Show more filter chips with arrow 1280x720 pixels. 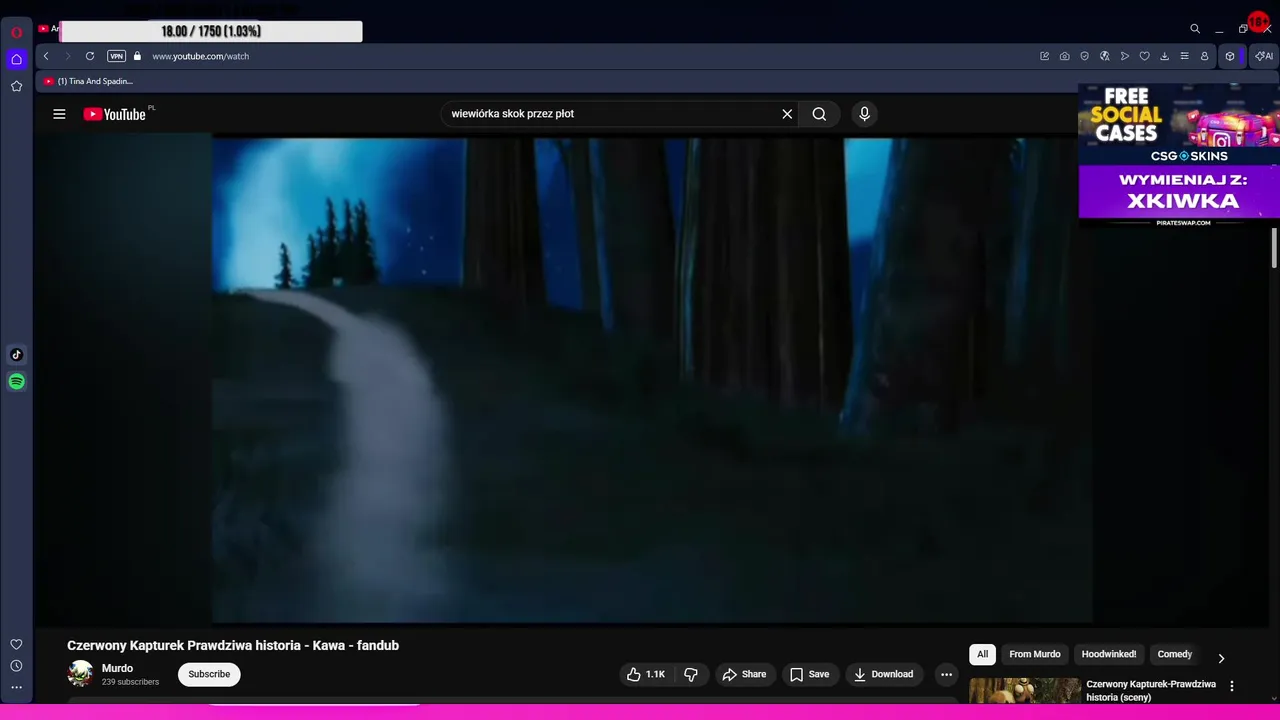[x=1221, y=658]
